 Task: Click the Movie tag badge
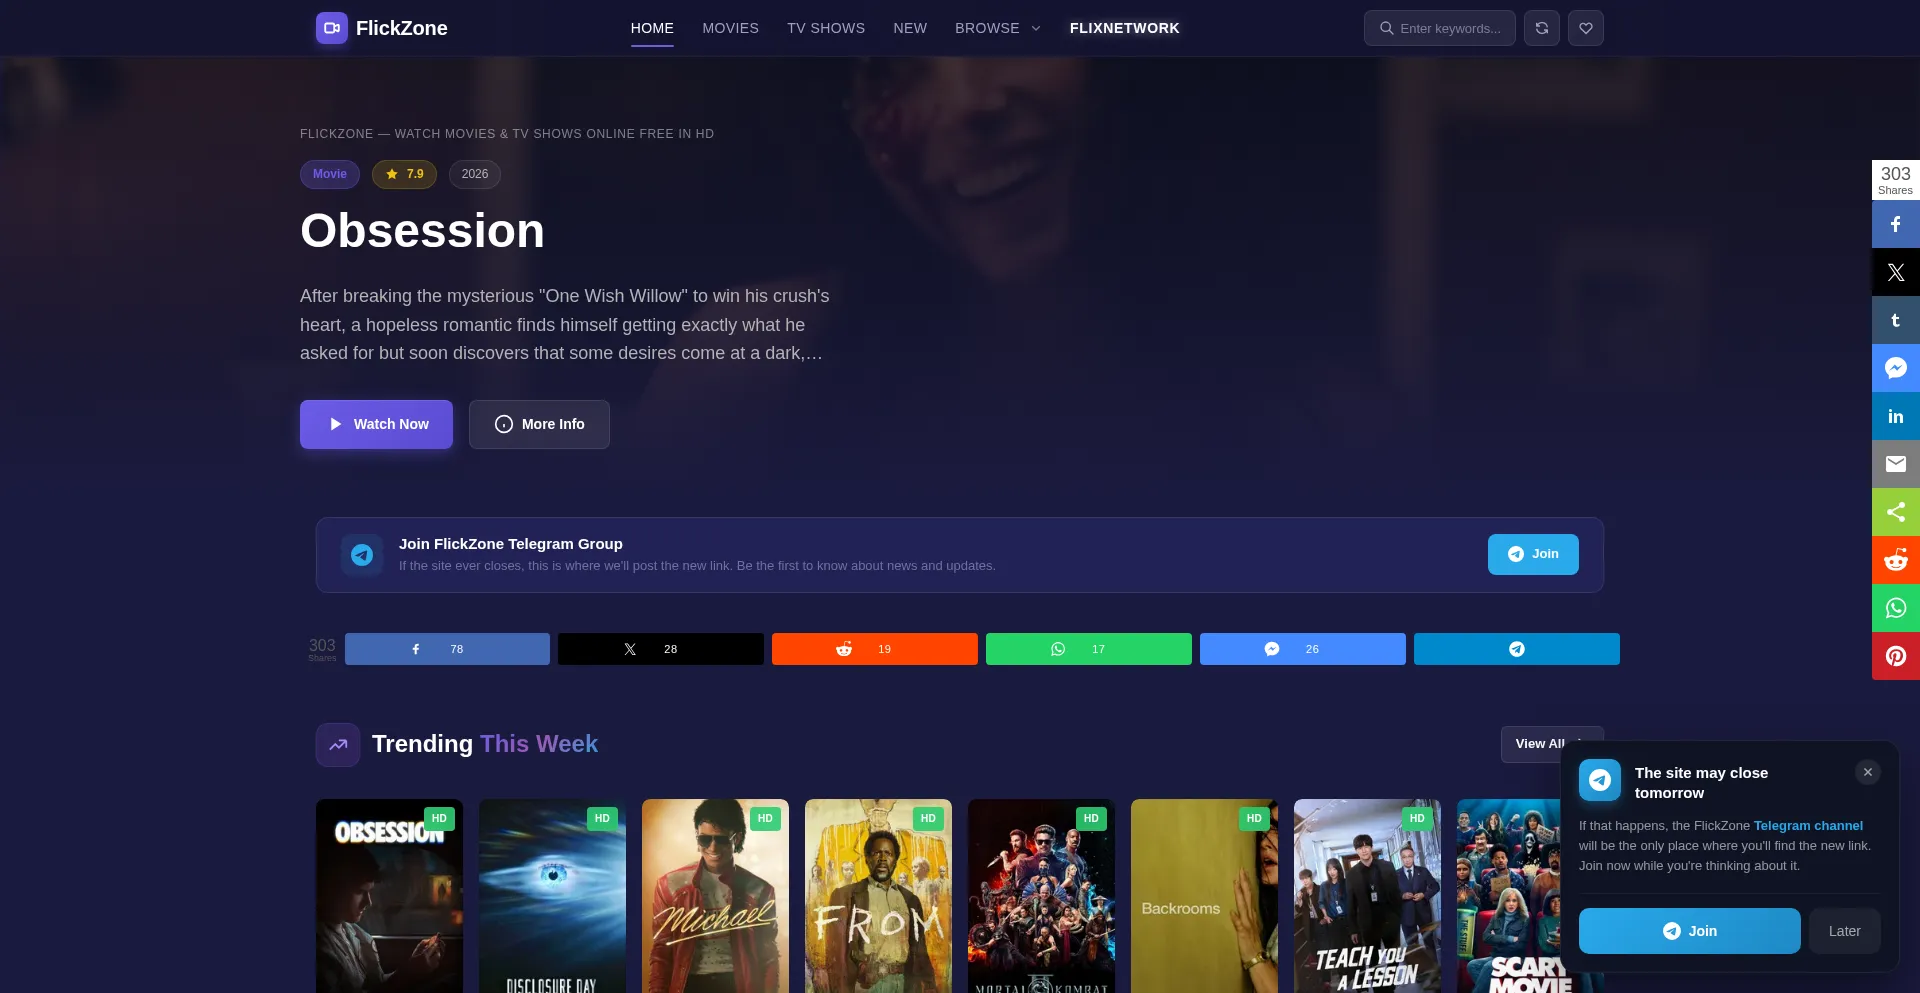[x=330, y=174]
